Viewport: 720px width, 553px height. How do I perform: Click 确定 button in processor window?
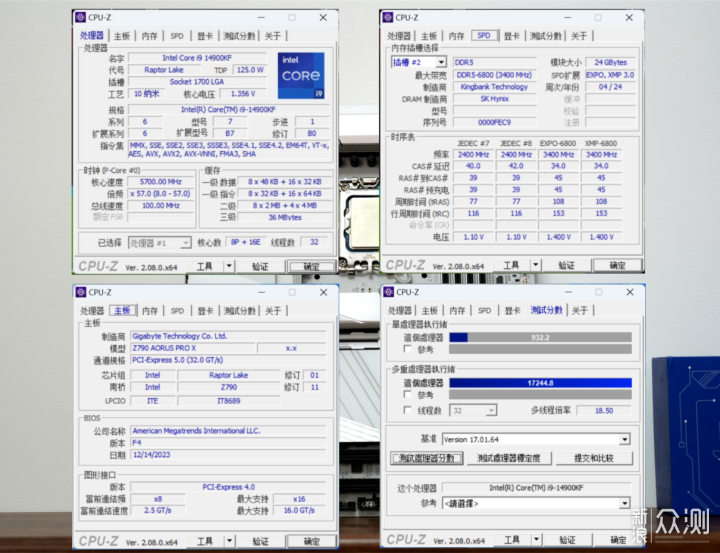click(x=311, y=266)
